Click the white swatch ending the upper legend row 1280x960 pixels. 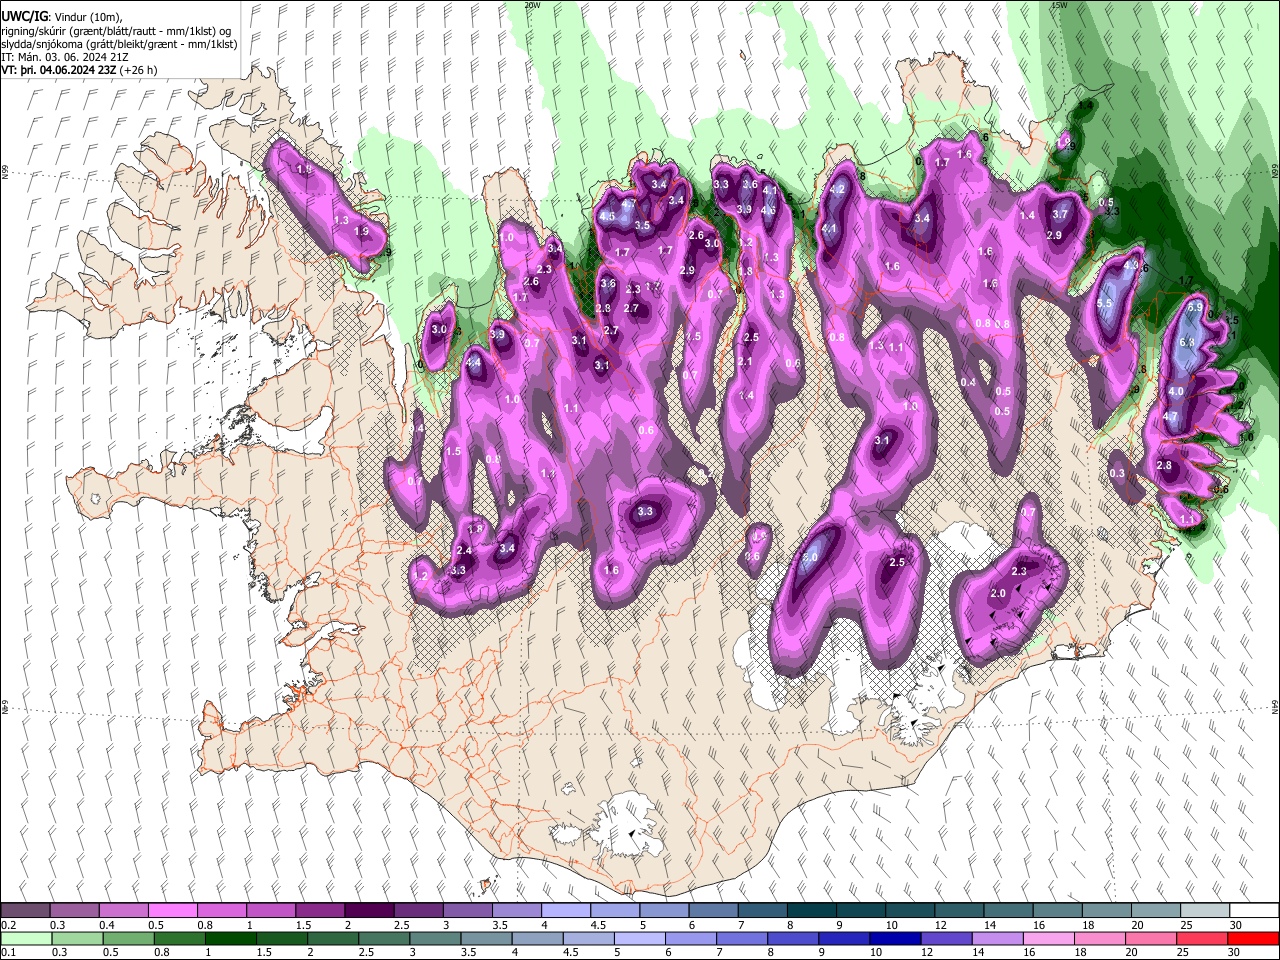1254,911
